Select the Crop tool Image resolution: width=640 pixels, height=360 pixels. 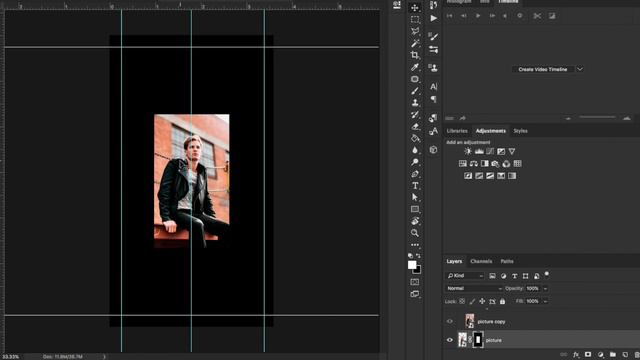[415, 55]
